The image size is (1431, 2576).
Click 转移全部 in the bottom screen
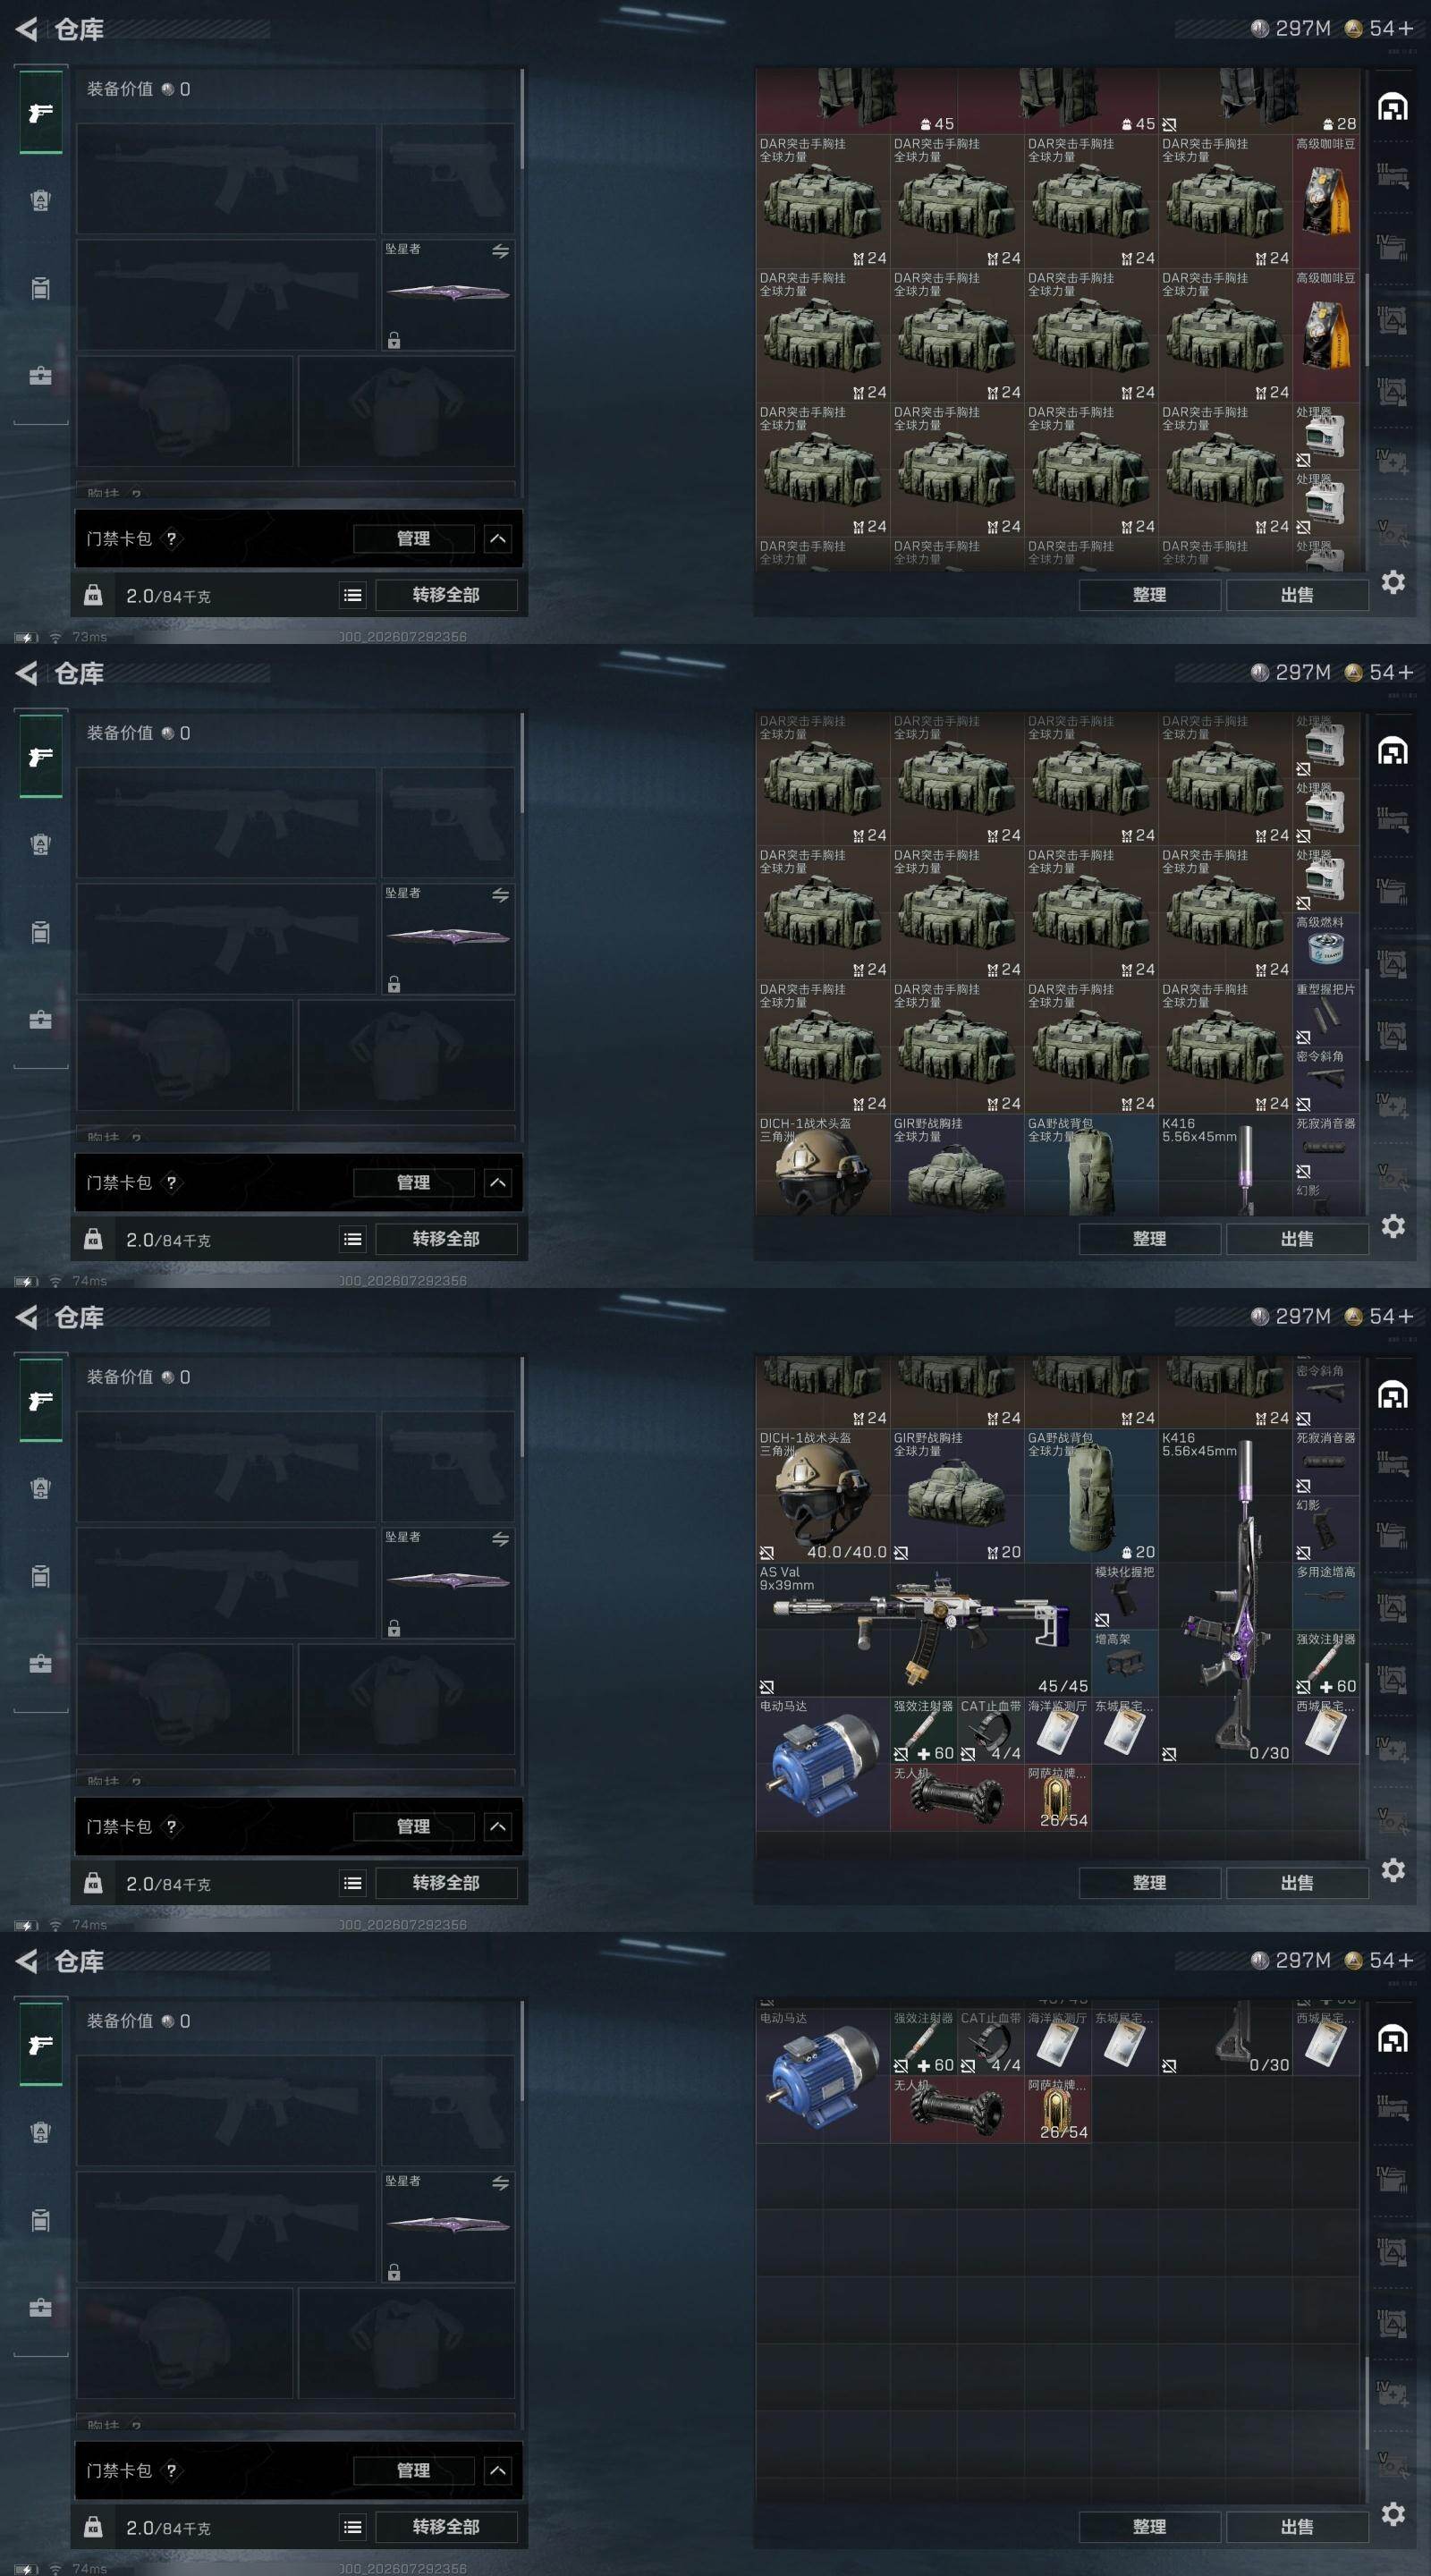(x=446, y=2527)
